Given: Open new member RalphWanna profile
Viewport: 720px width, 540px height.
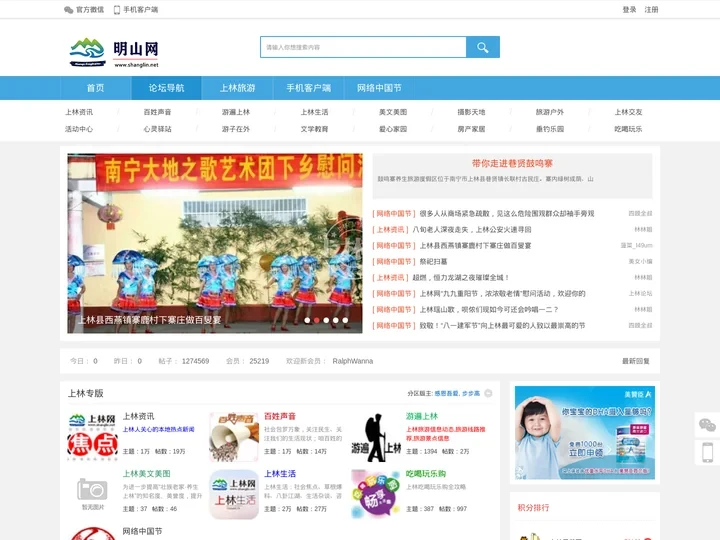Looking at the screenshot, I should click(x=353, y=361).
